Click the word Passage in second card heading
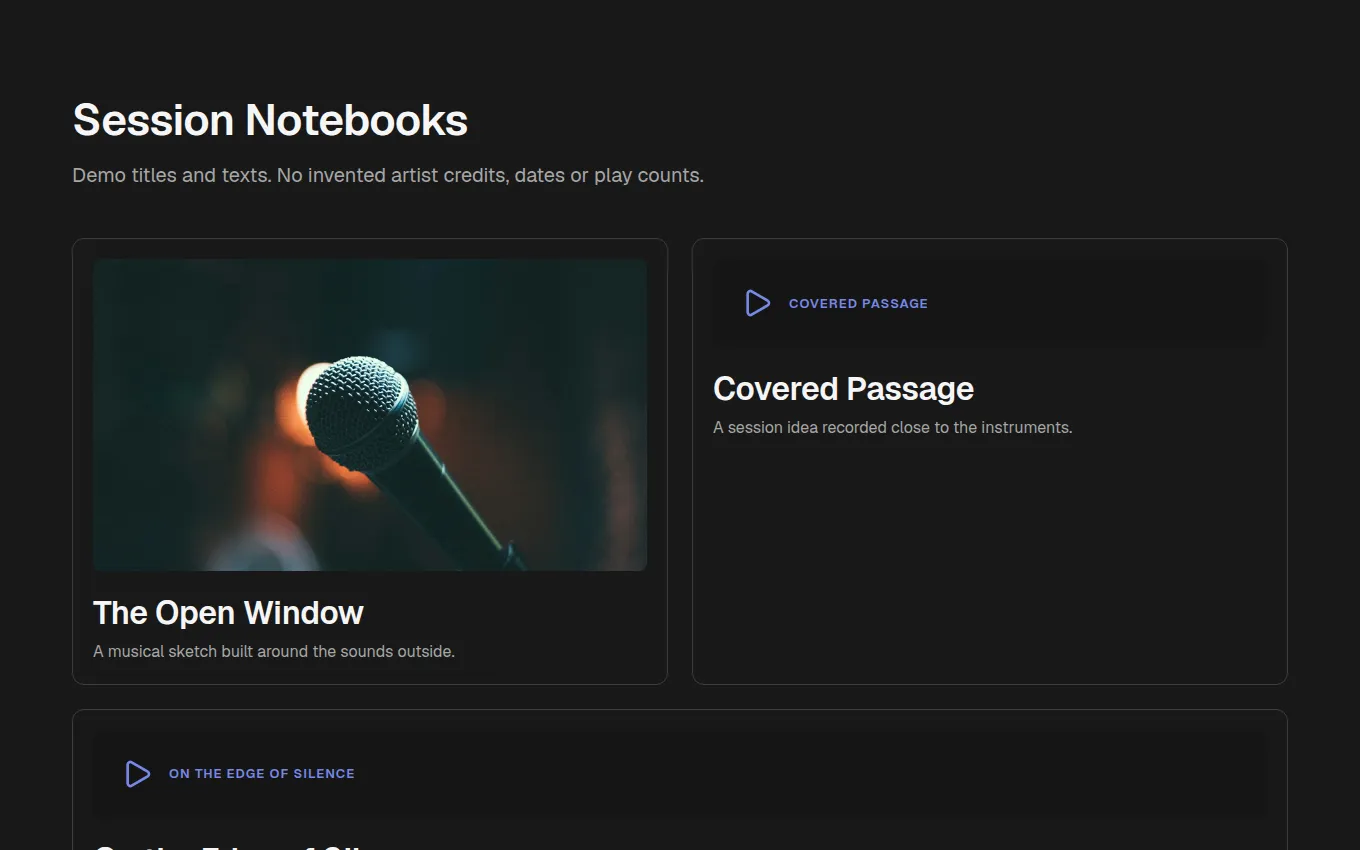1360x850 pixels. click(x=910, y=388)
